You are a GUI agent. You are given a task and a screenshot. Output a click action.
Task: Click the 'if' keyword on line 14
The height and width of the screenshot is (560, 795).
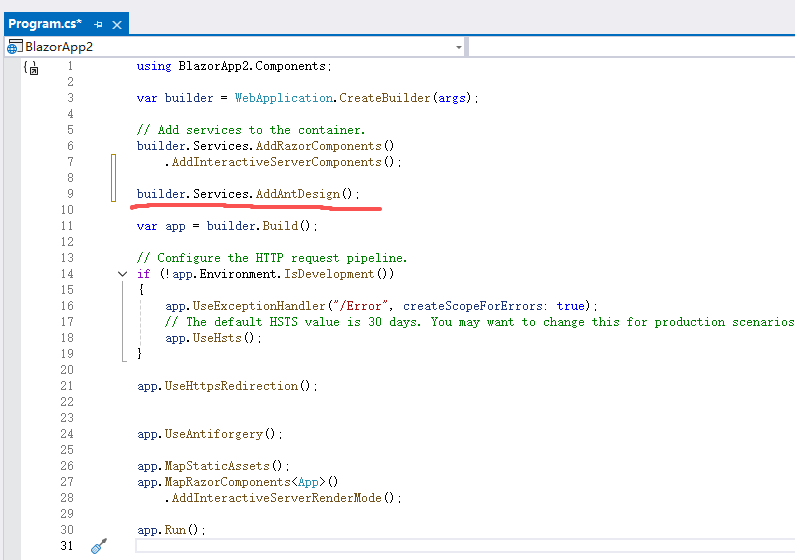click(x=143, y=274)
